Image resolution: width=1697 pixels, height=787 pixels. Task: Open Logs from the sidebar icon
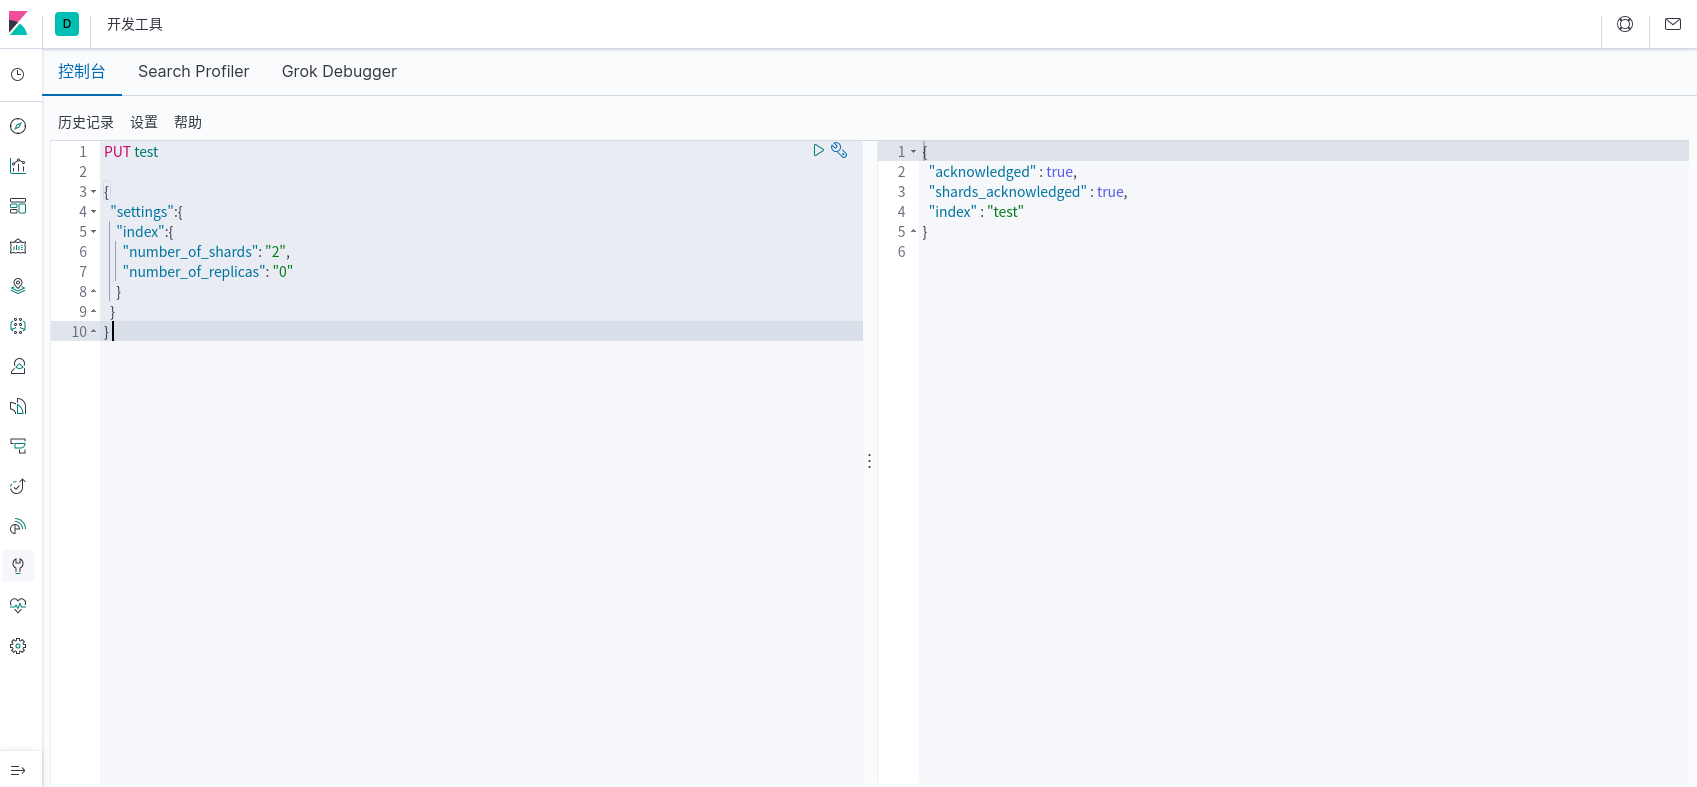point(18,406)
